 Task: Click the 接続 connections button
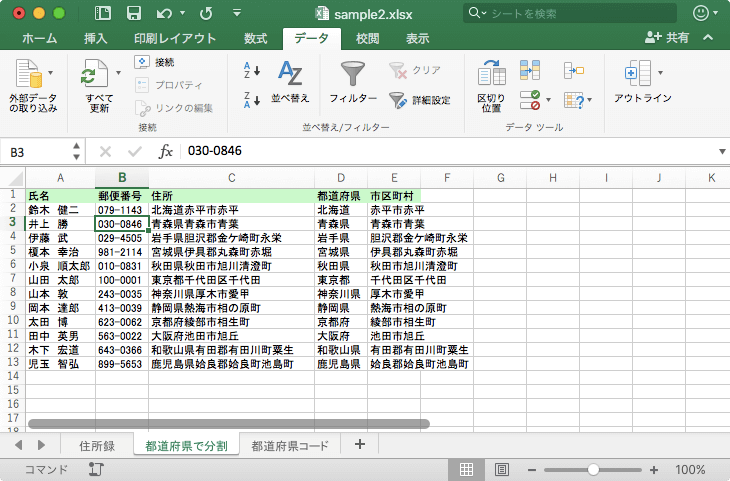pos(155,62)
